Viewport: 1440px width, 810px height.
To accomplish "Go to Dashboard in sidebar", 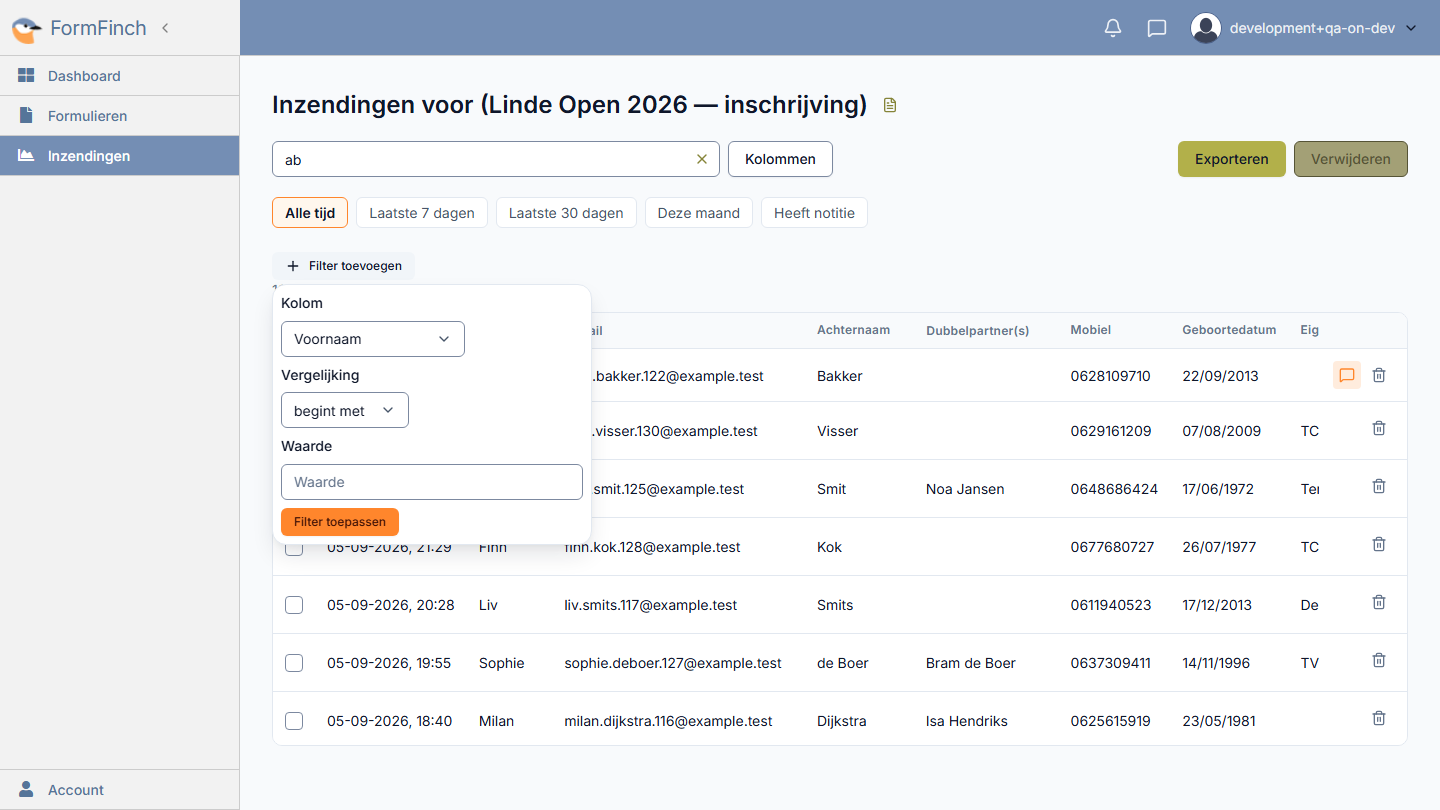I will point(119,76).
